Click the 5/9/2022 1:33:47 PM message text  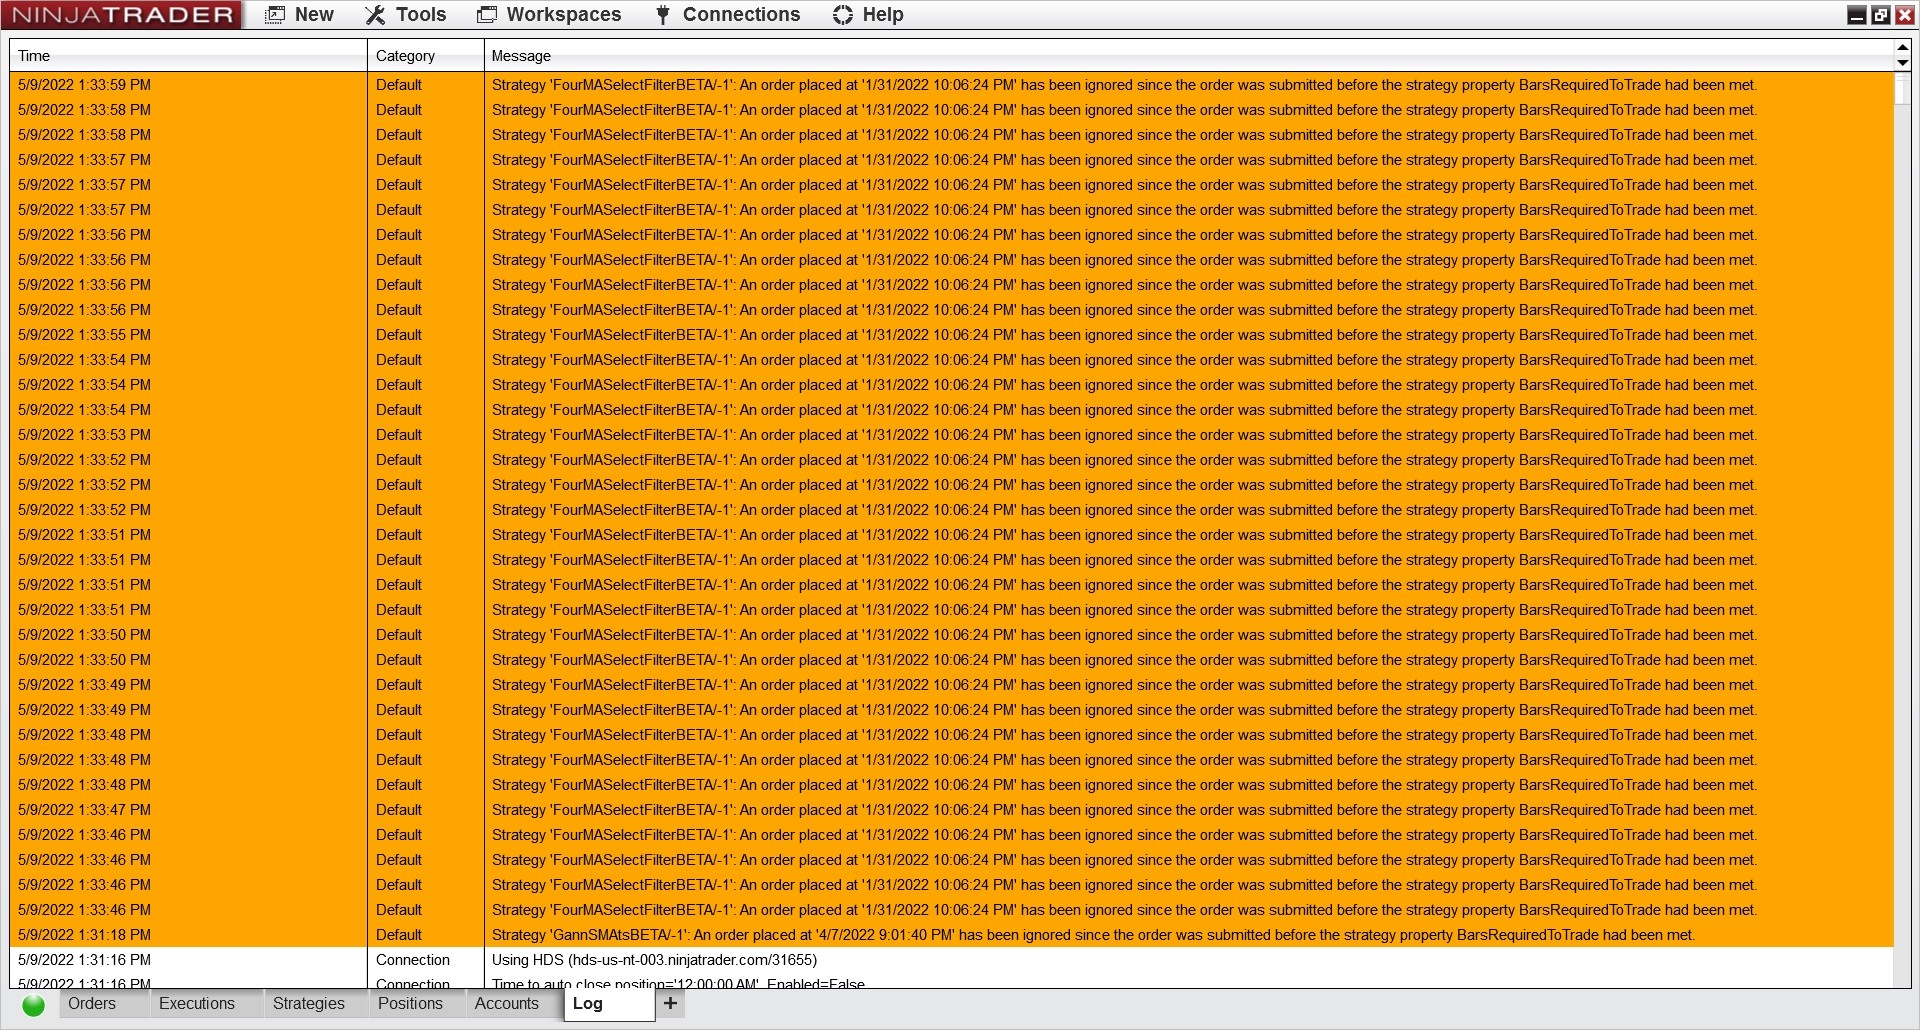[1124, 810]
